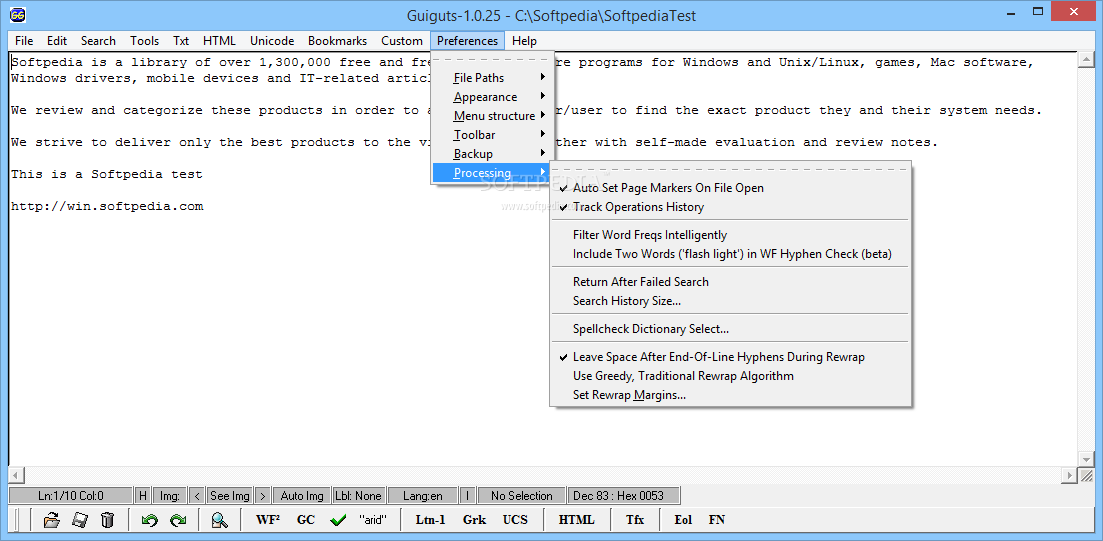Screen dimensions: 1103x541
Task: Open the Unicode menu
Action: click(272, 41)
